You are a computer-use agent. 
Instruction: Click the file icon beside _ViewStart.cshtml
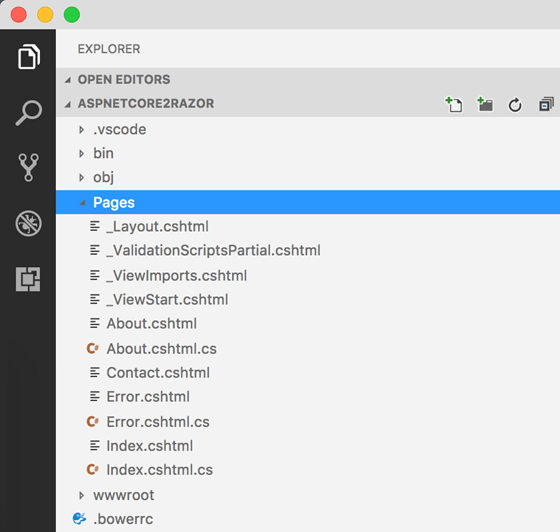(x=95, y=299)
